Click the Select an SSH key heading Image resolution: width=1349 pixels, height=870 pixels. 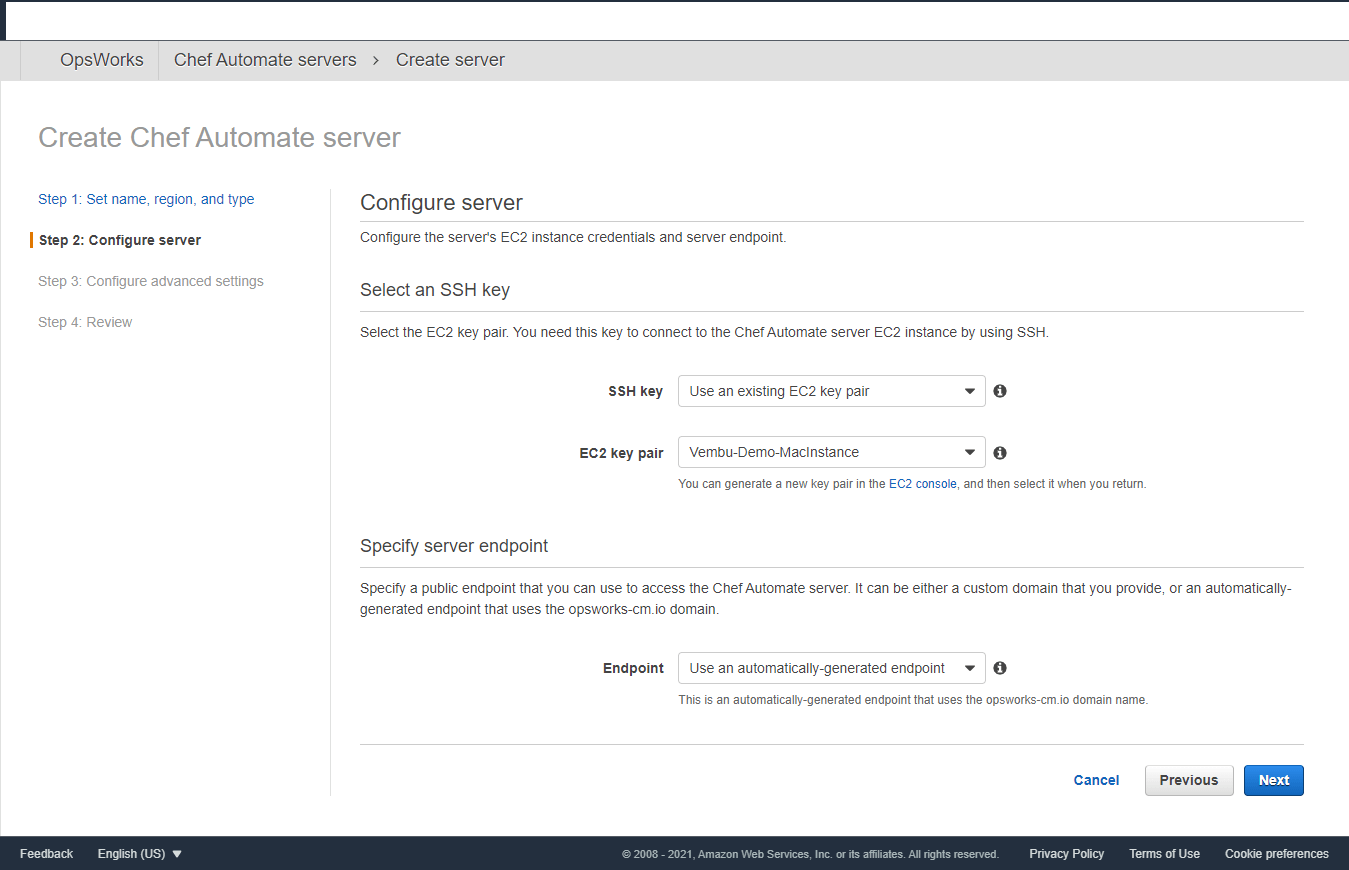(435, 290)
